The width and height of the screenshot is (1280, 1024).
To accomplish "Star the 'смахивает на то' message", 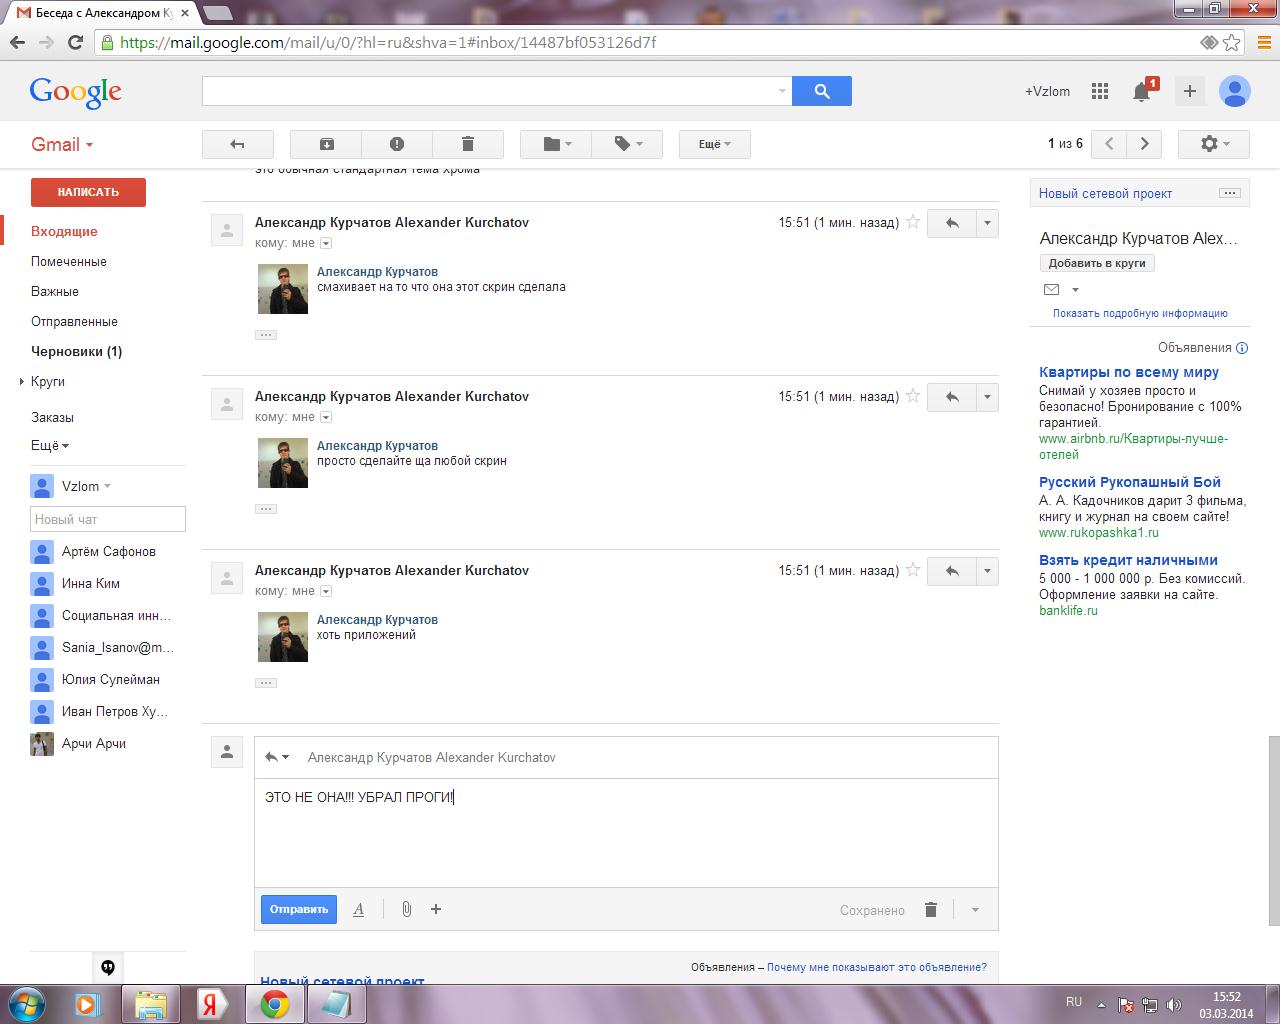I will (912, 223).
